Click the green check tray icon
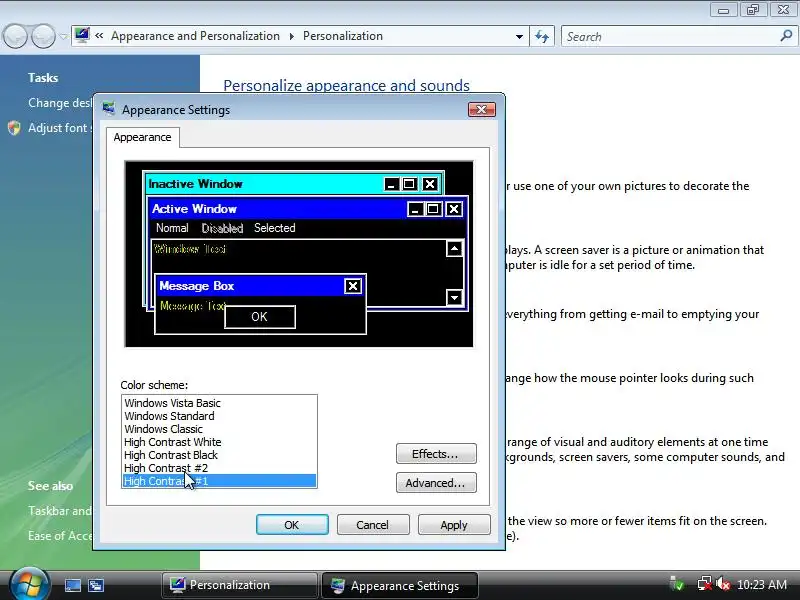 [677, 584]
